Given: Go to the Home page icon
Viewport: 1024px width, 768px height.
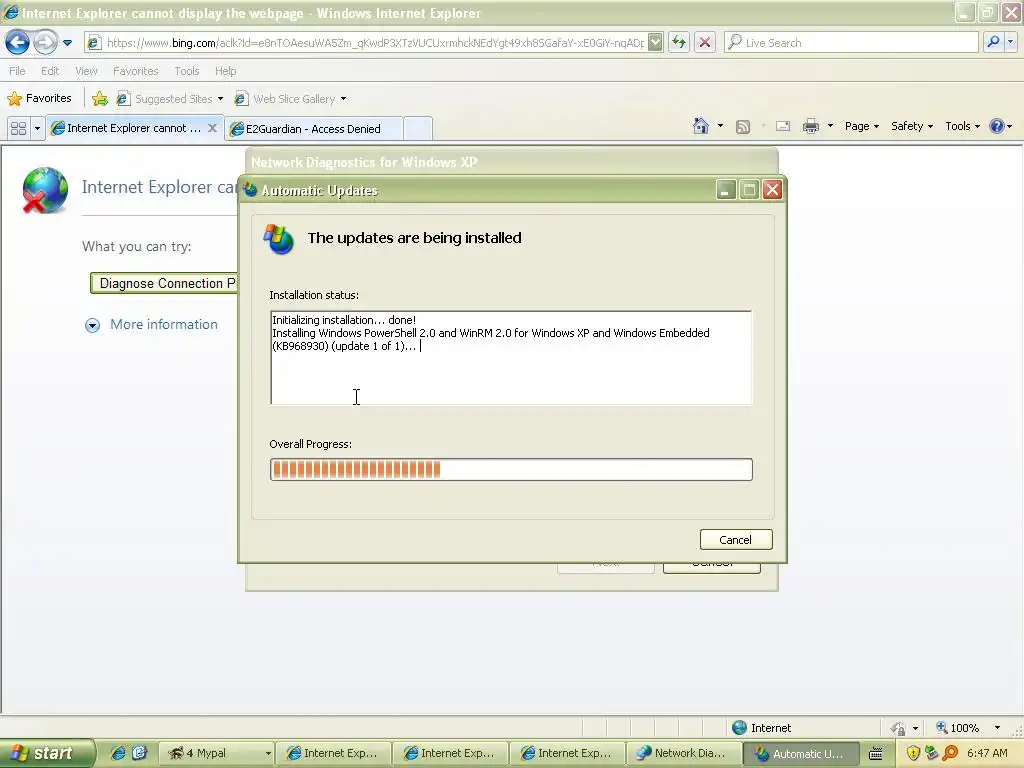Looking at the screenshot, I should tap(701, 126).
